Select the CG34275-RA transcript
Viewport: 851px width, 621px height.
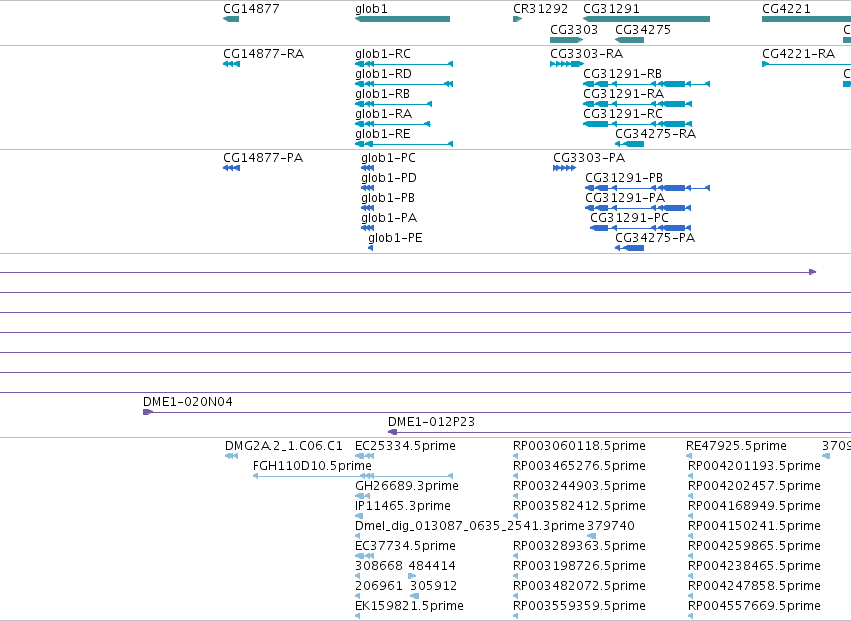pyautogui.click(x=630, y=144)
